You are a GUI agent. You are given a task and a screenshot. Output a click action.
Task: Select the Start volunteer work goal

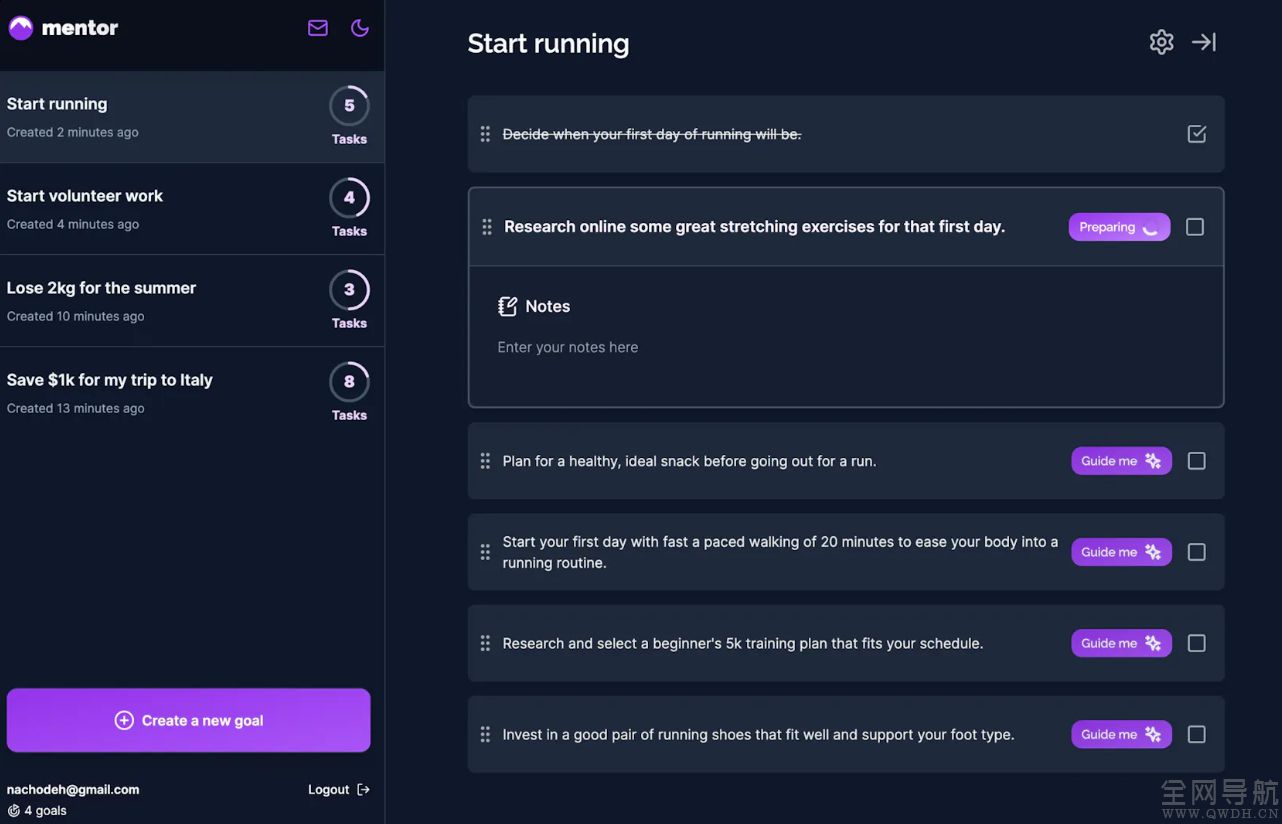click(192, 209)
